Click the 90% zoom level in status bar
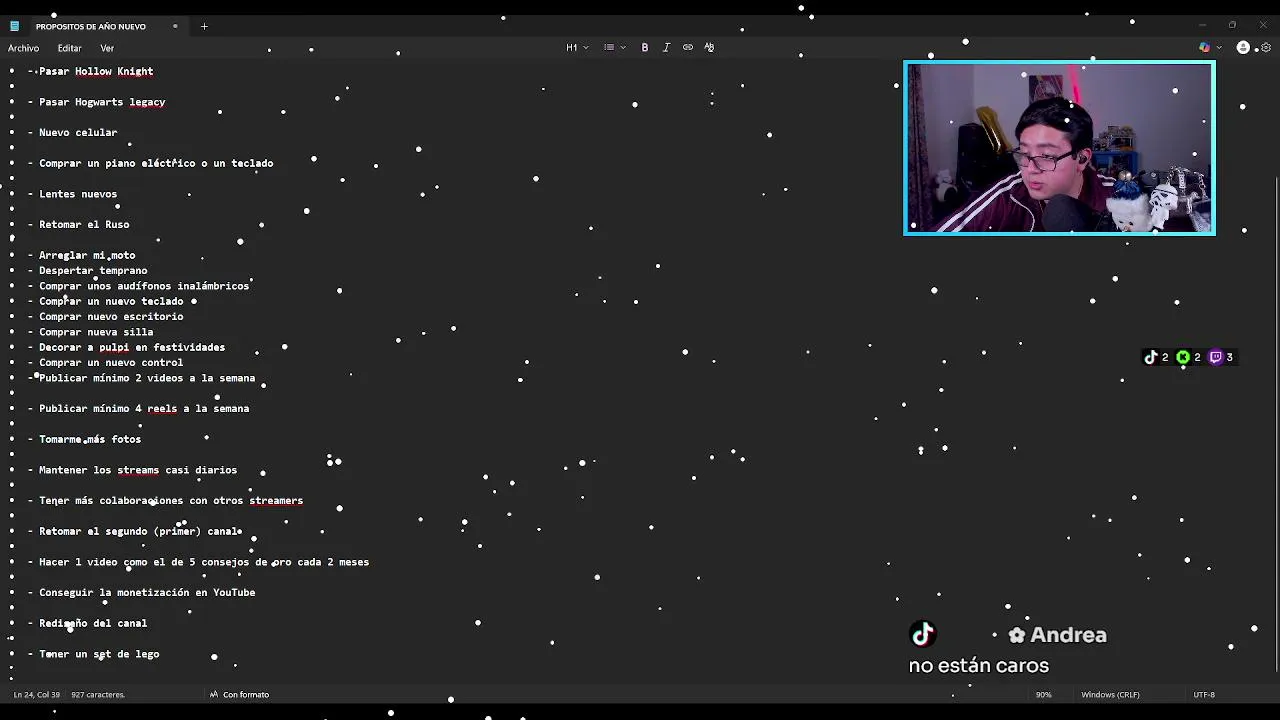 point(1043,694)
